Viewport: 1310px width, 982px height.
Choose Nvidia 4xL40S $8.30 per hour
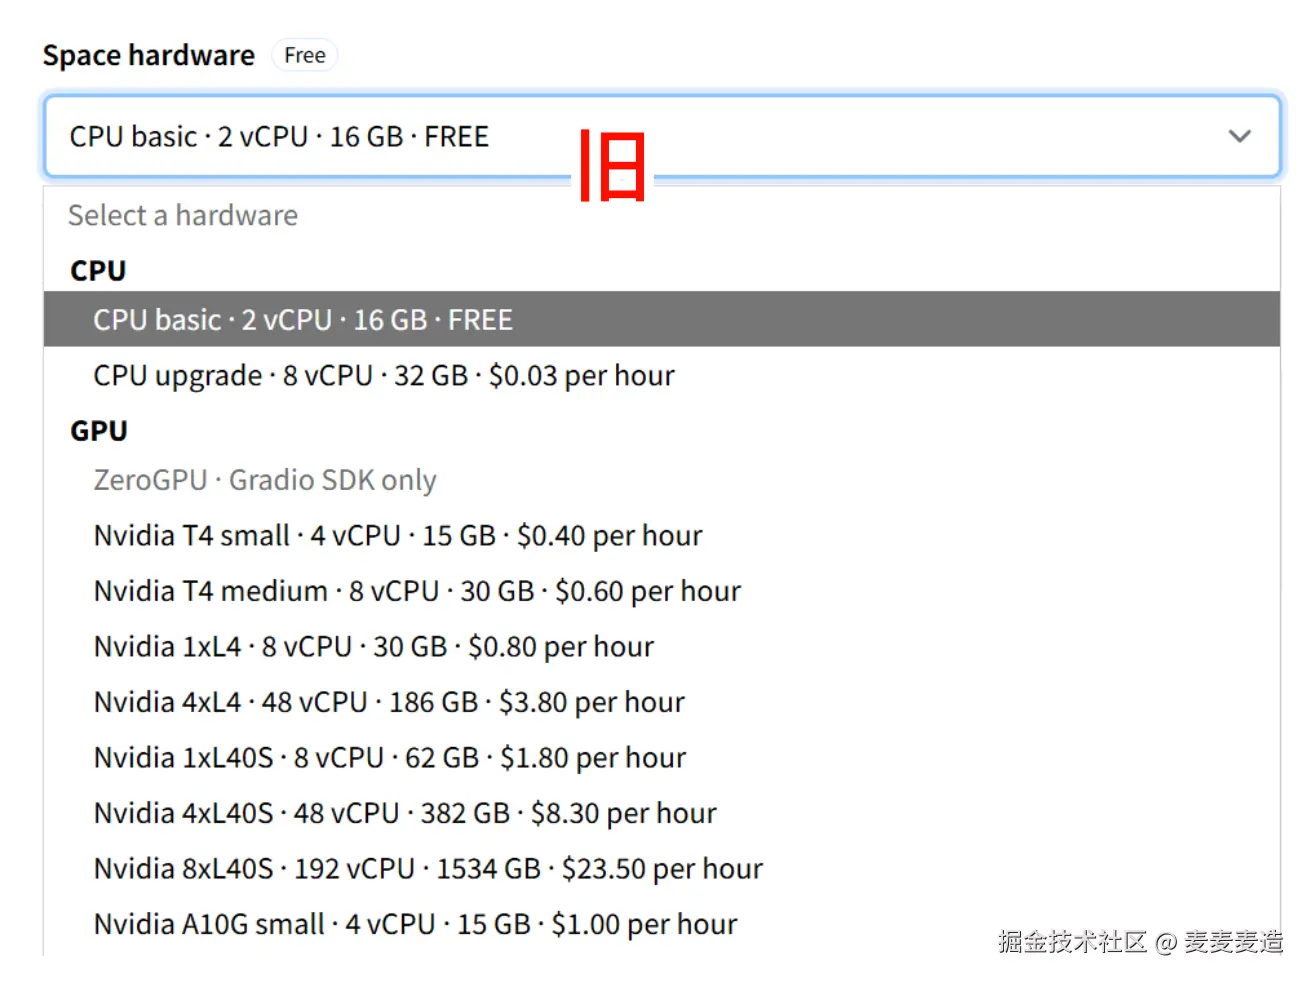point(661,813)
